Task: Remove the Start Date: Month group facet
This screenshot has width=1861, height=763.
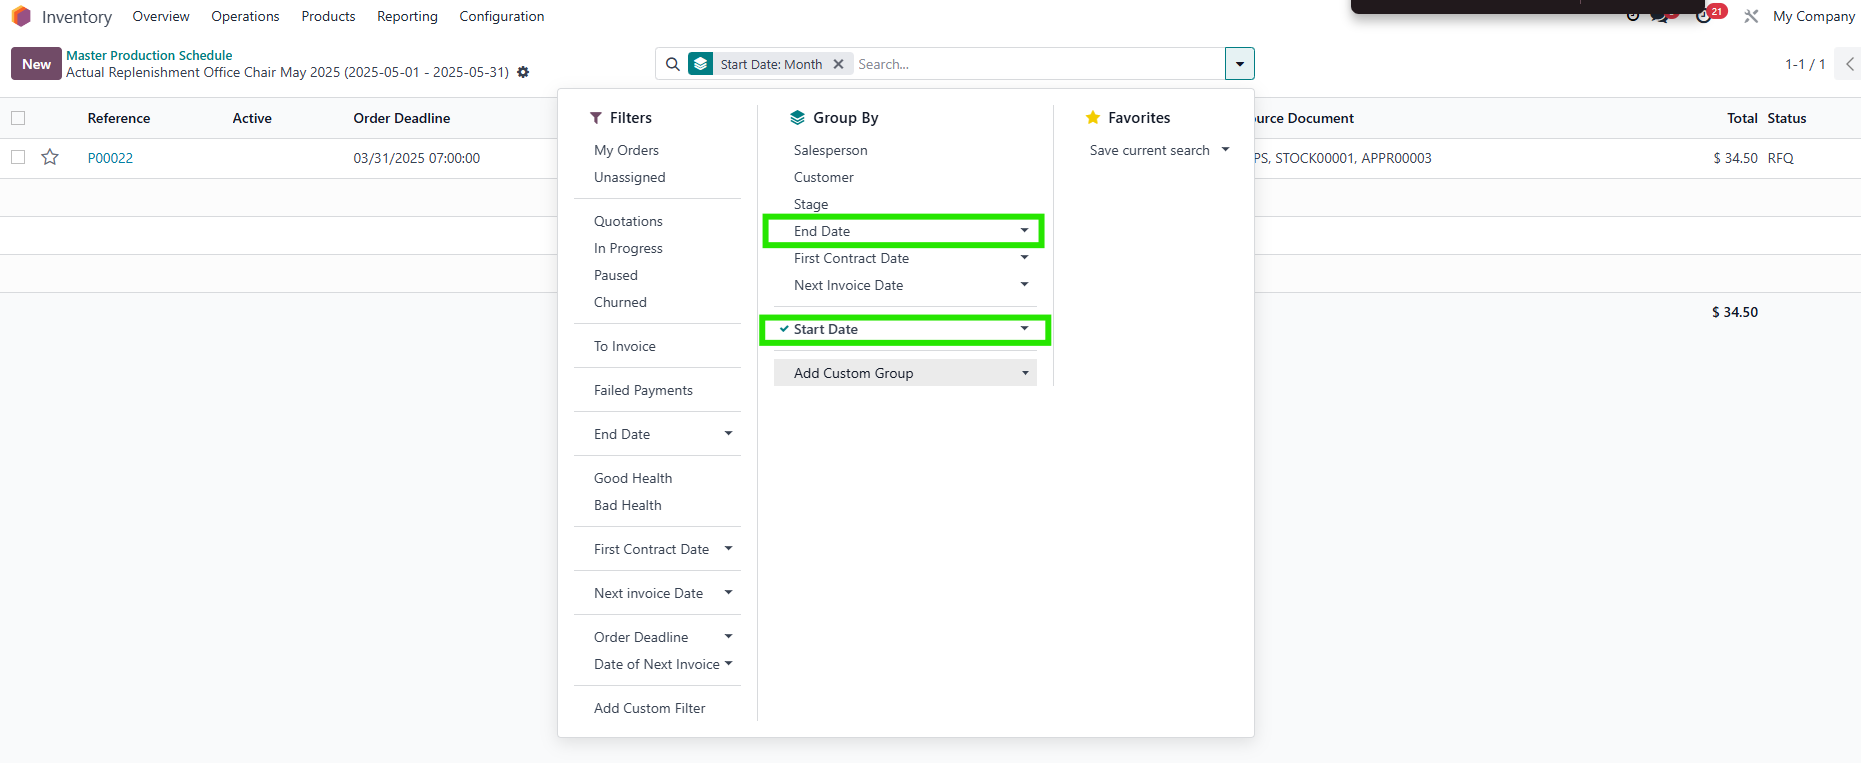Action: [x=839, y=64]
